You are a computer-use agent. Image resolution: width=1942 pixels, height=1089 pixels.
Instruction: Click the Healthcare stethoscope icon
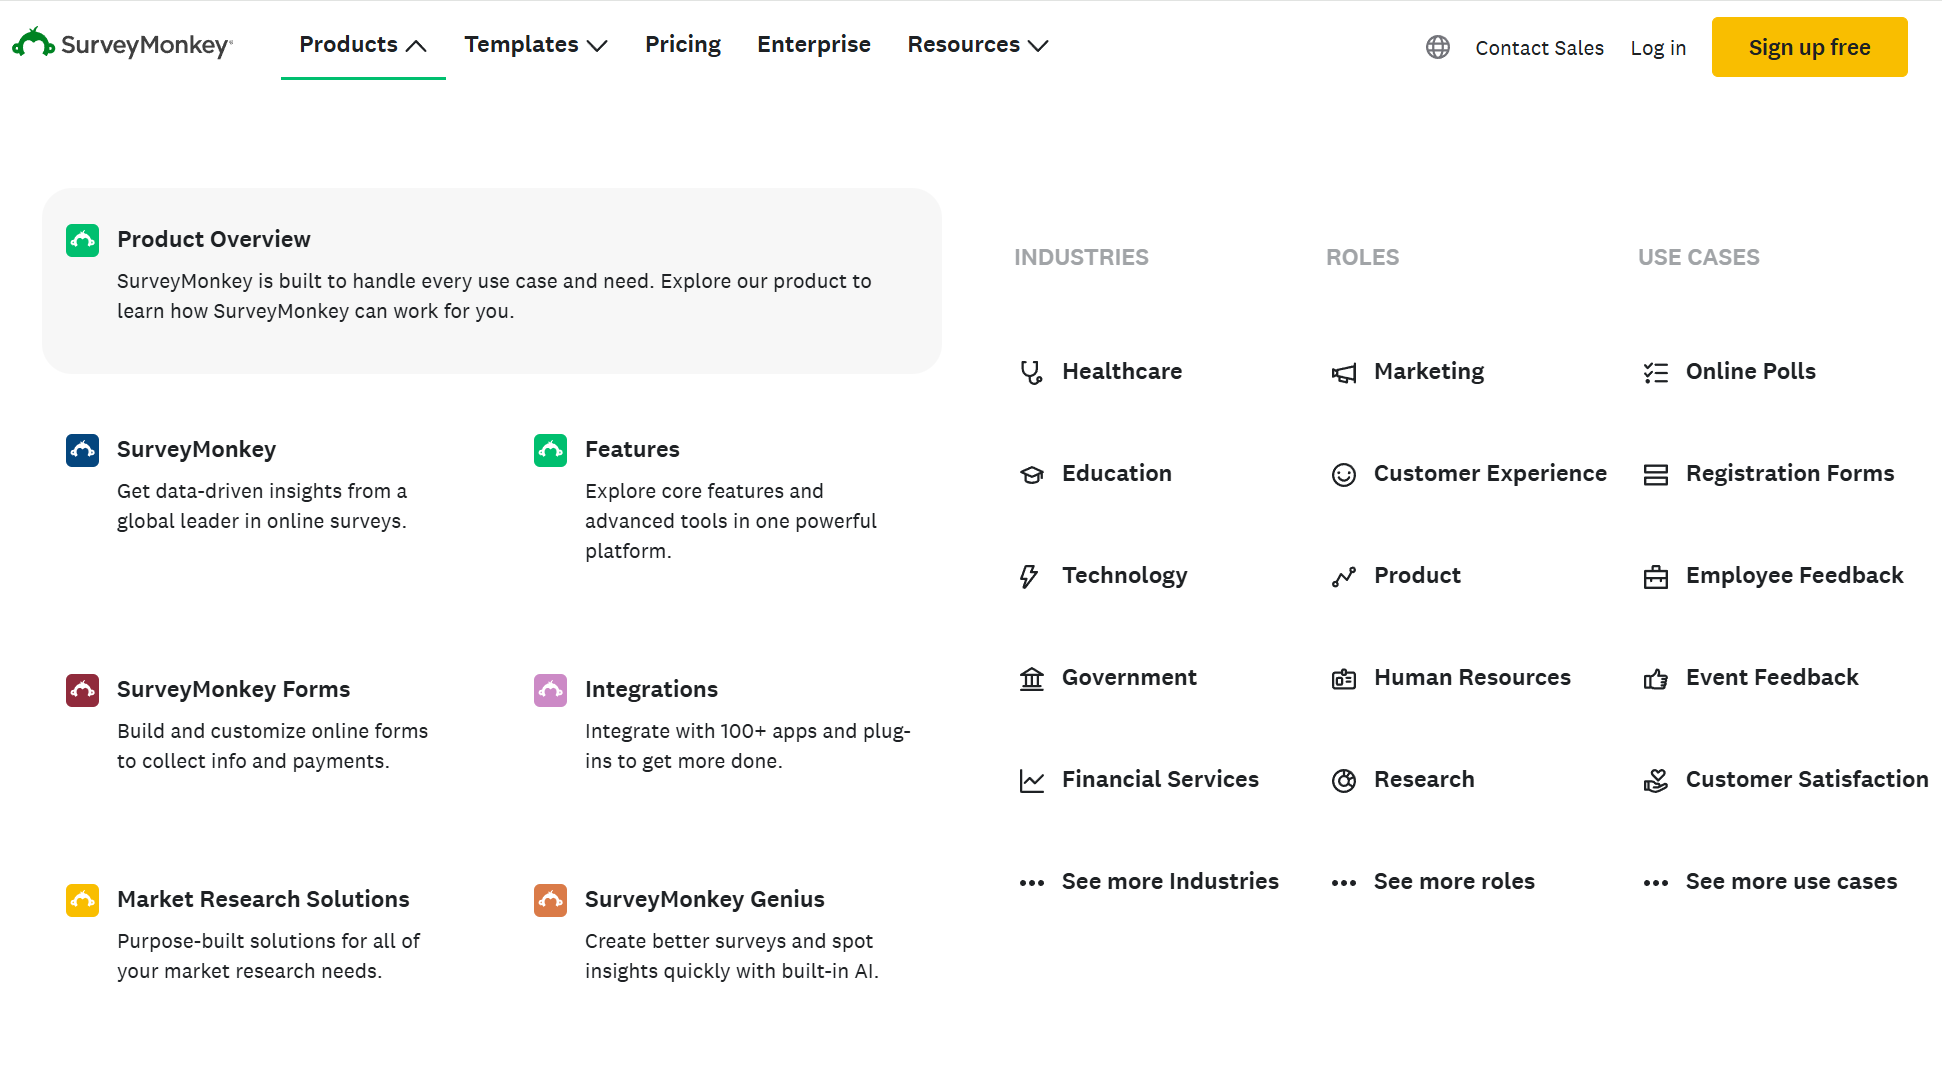[1031, 373]
